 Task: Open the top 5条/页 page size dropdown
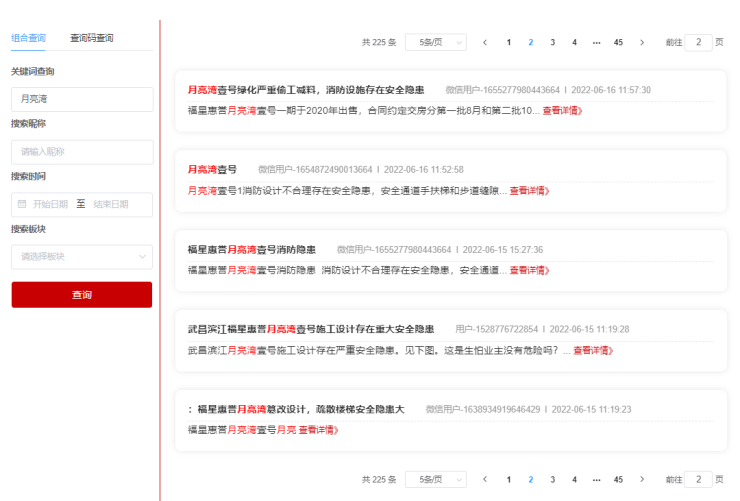[x=435, y=43]
